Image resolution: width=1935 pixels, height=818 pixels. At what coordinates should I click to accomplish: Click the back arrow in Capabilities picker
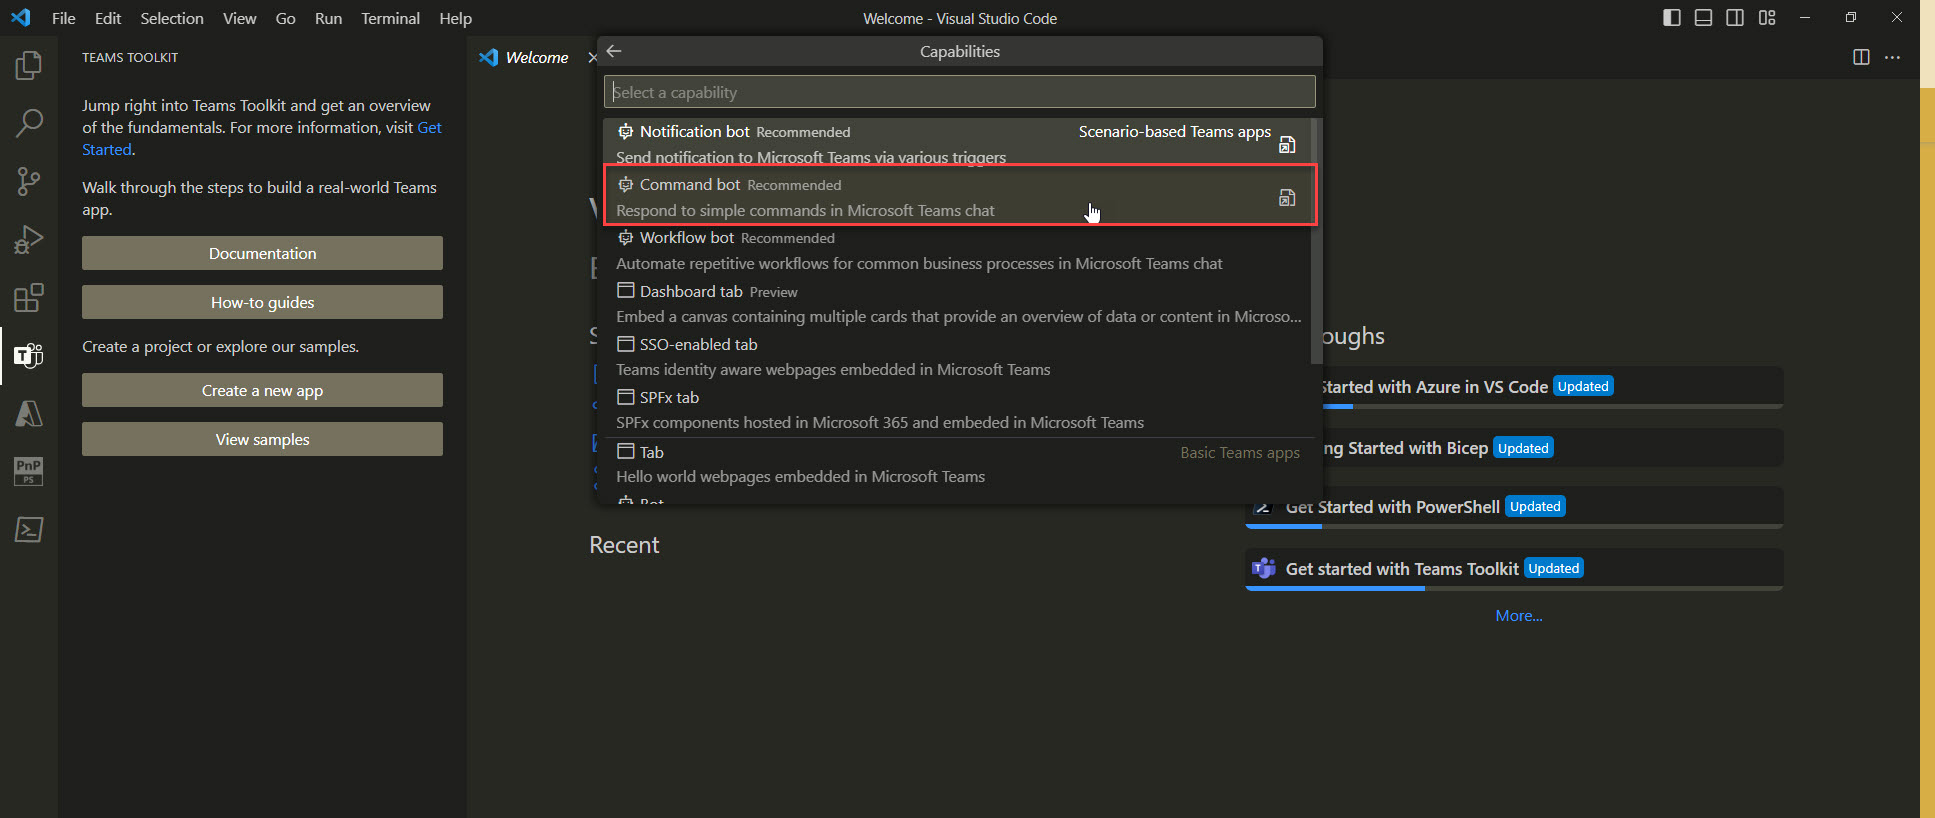(x=614, y=51)
